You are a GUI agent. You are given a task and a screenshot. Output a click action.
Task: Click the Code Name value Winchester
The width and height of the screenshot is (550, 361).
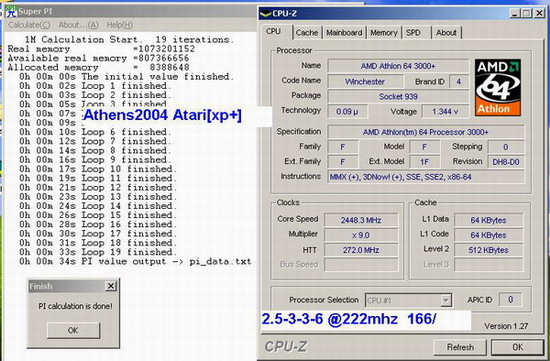[x=365, y=82]
